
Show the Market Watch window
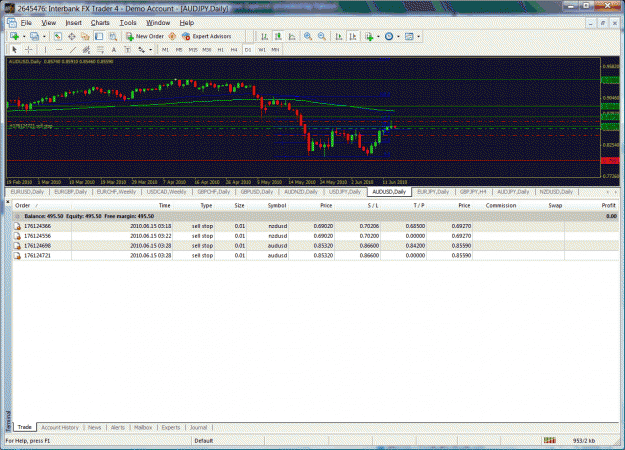click(x=57, y=36)
